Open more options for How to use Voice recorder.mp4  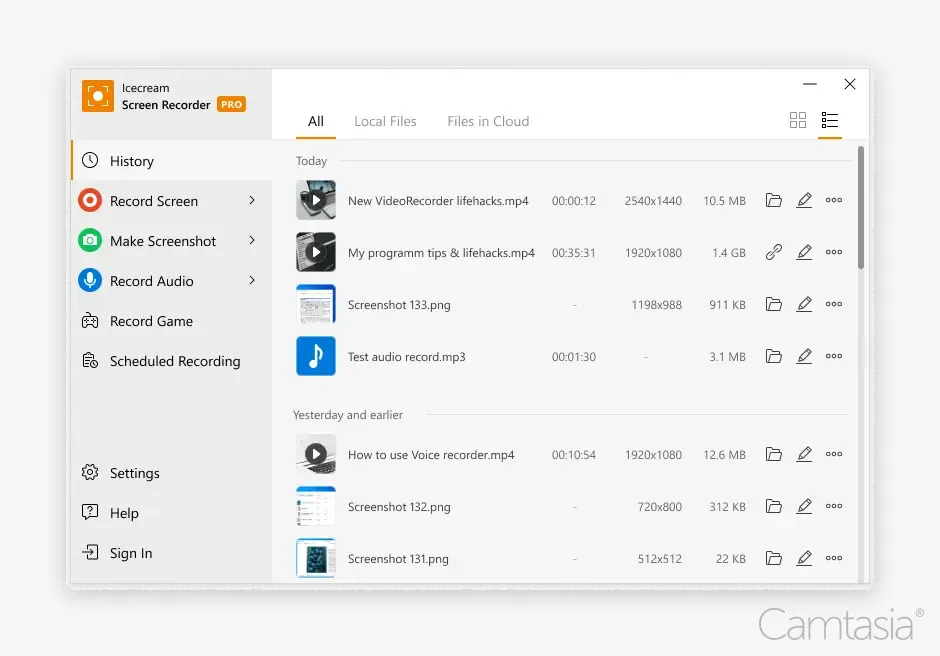point(834,454)
